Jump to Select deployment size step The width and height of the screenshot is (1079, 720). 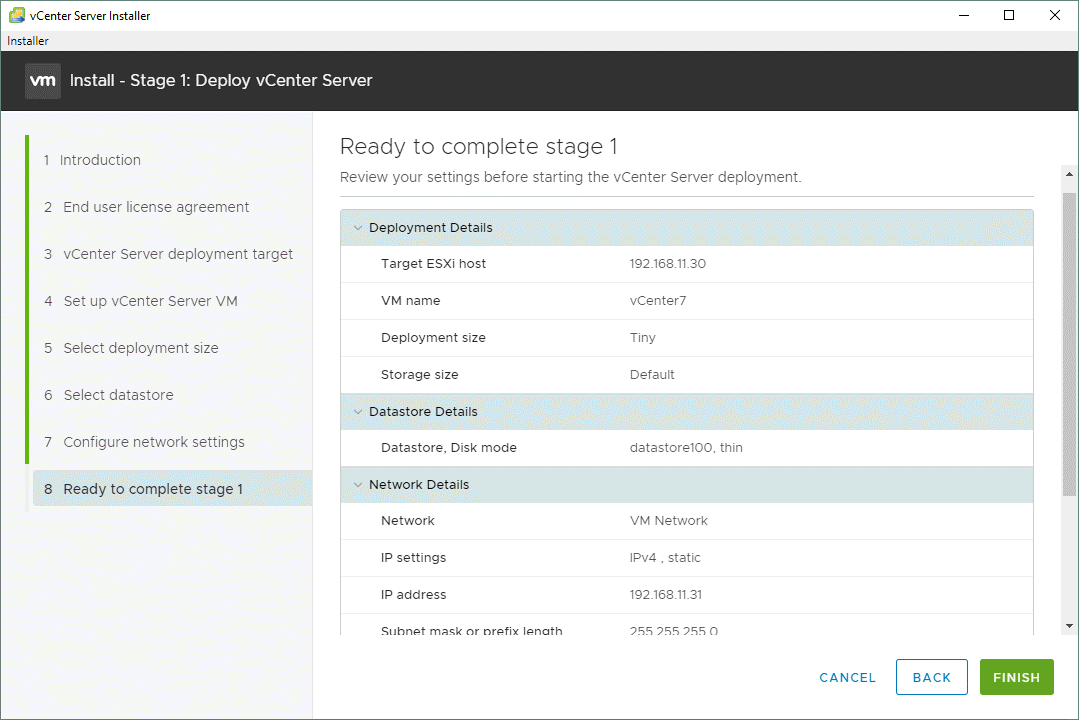coord(140,348)
